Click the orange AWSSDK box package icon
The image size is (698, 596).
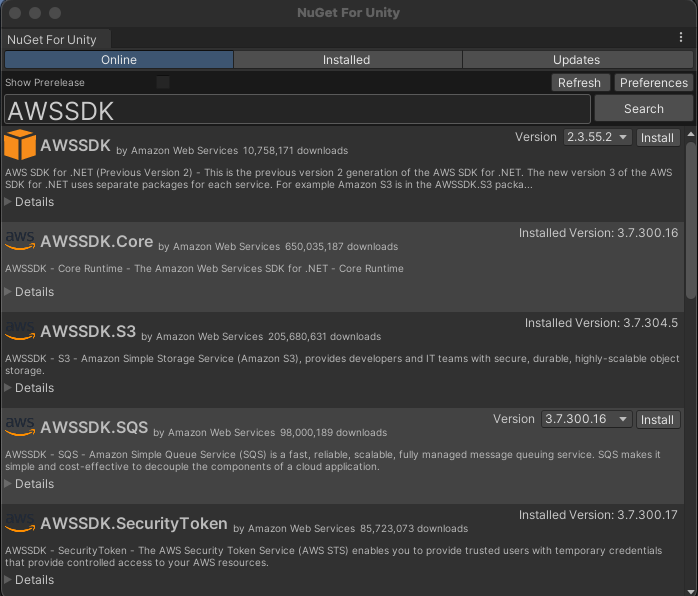click(20, 144)
